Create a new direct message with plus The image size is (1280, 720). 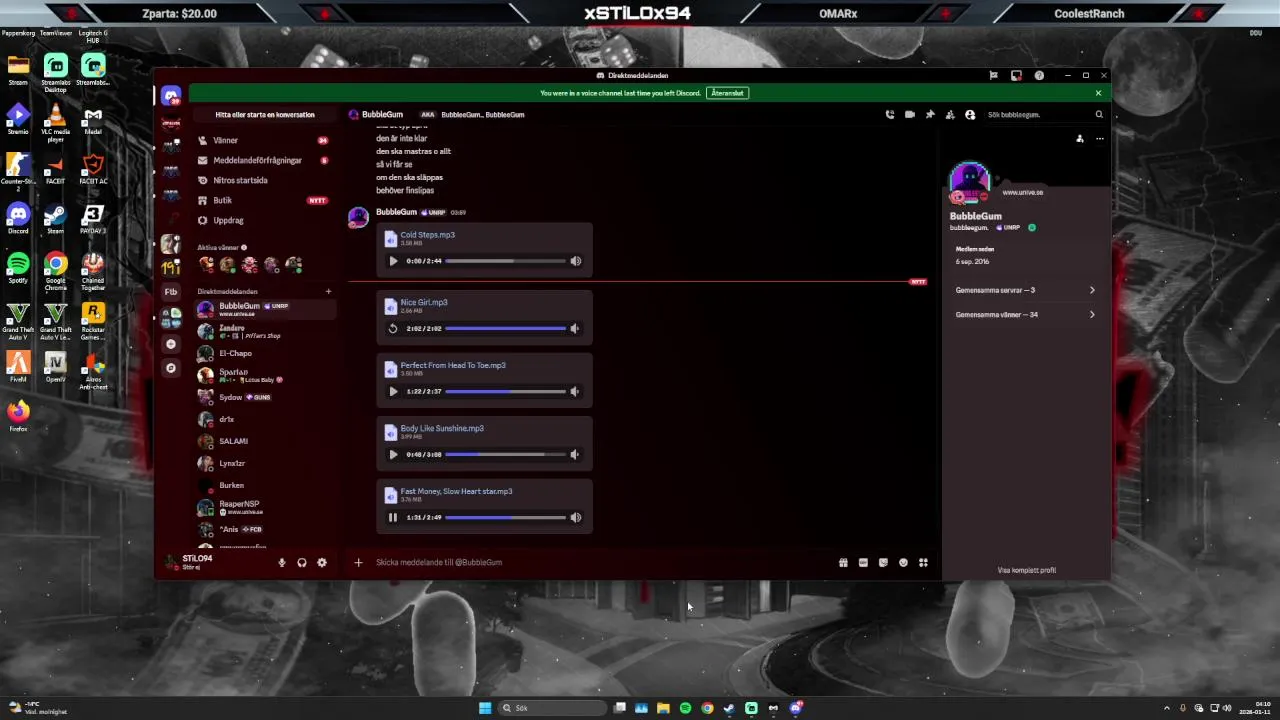point(328,292)
